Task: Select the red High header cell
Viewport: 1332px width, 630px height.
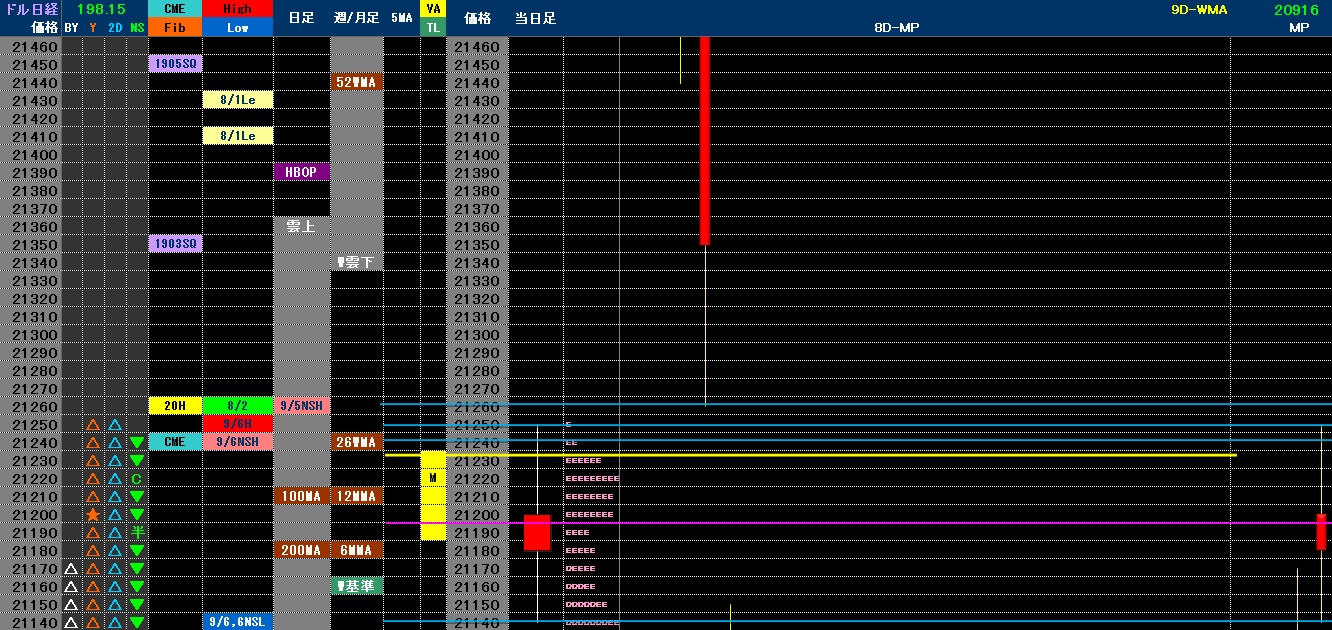Action: (x=237, y=9)
